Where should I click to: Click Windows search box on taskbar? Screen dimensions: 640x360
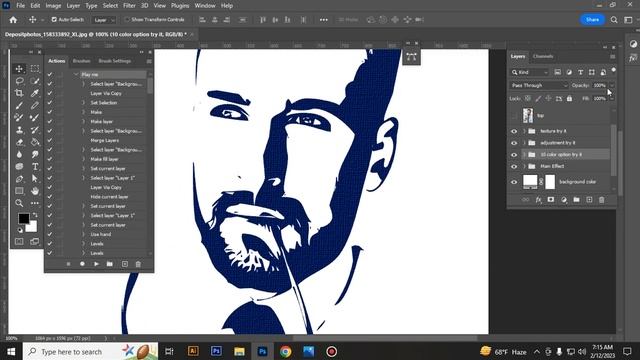pyautogui.click(x=90, y=351)
